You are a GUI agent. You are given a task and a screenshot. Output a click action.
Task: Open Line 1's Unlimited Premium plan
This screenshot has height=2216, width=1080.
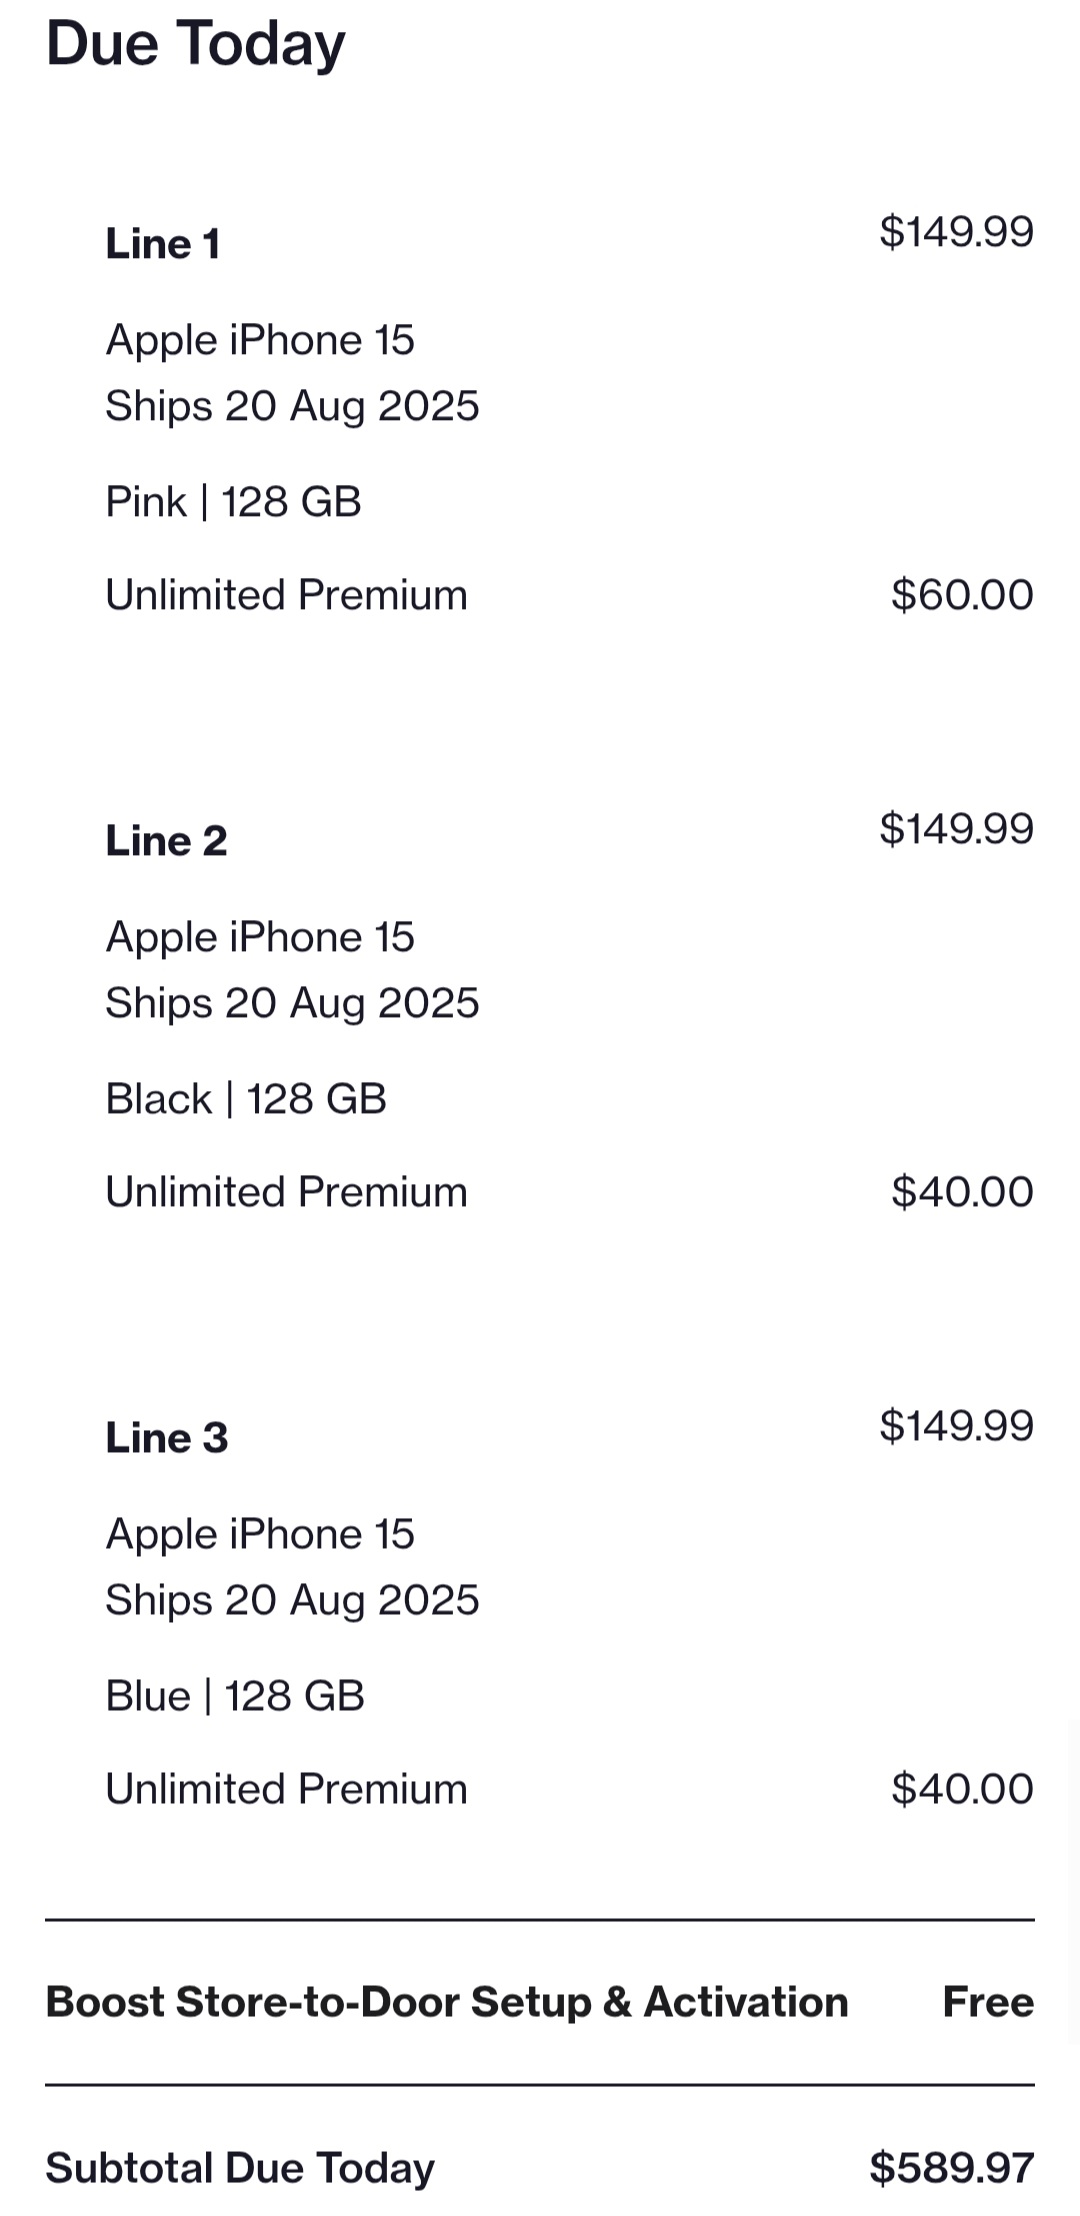click(286, 595)
